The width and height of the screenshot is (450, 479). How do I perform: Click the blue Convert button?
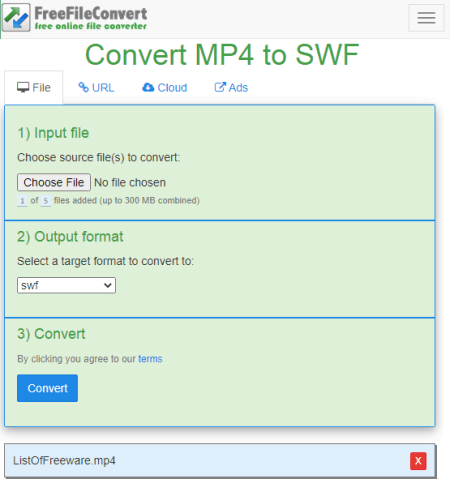[x=47, y=388]
